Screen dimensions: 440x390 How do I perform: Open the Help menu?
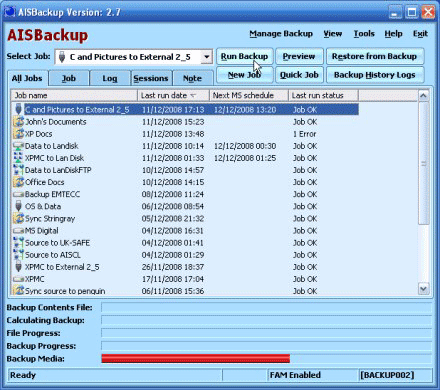point(393,34)
